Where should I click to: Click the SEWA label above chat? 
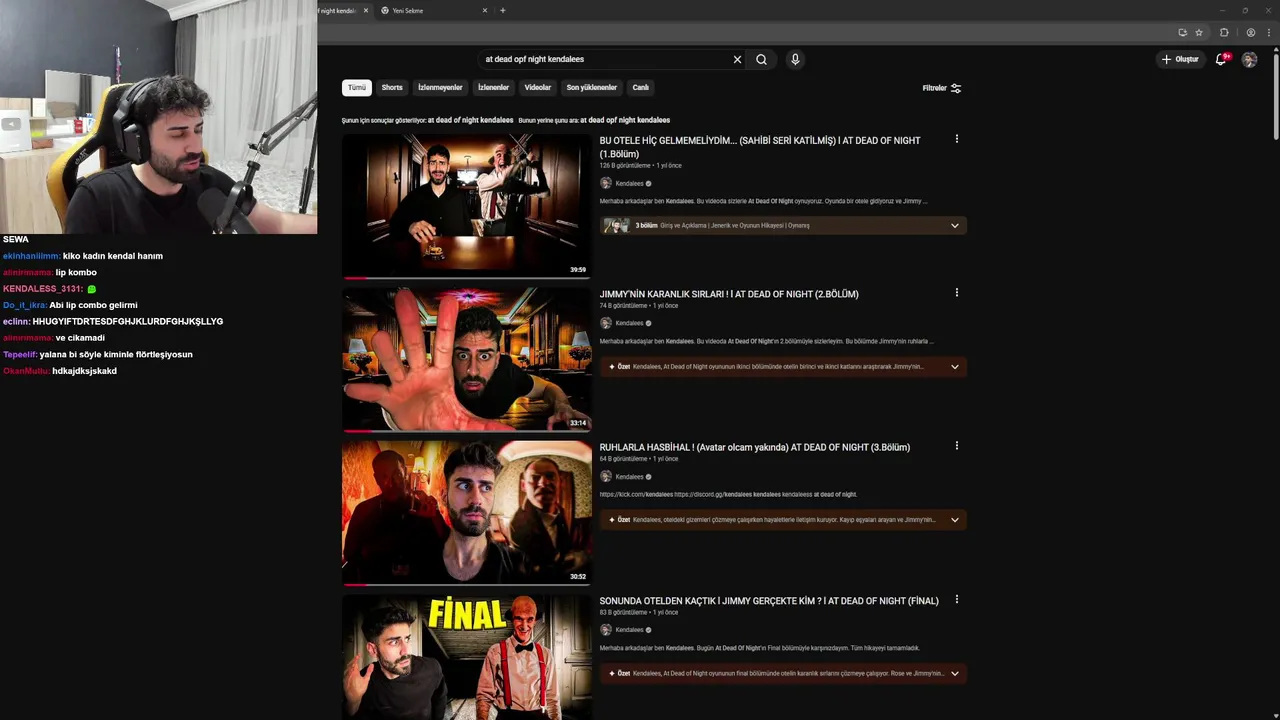(x=16, y=240)
